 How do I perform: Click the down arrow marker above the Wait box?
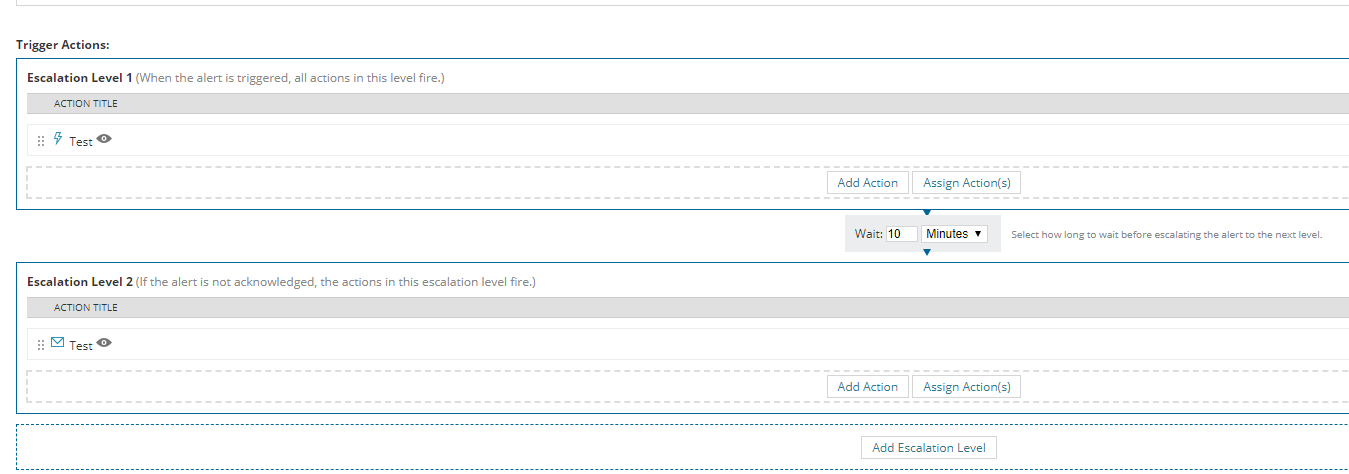(x=927, y=212)
